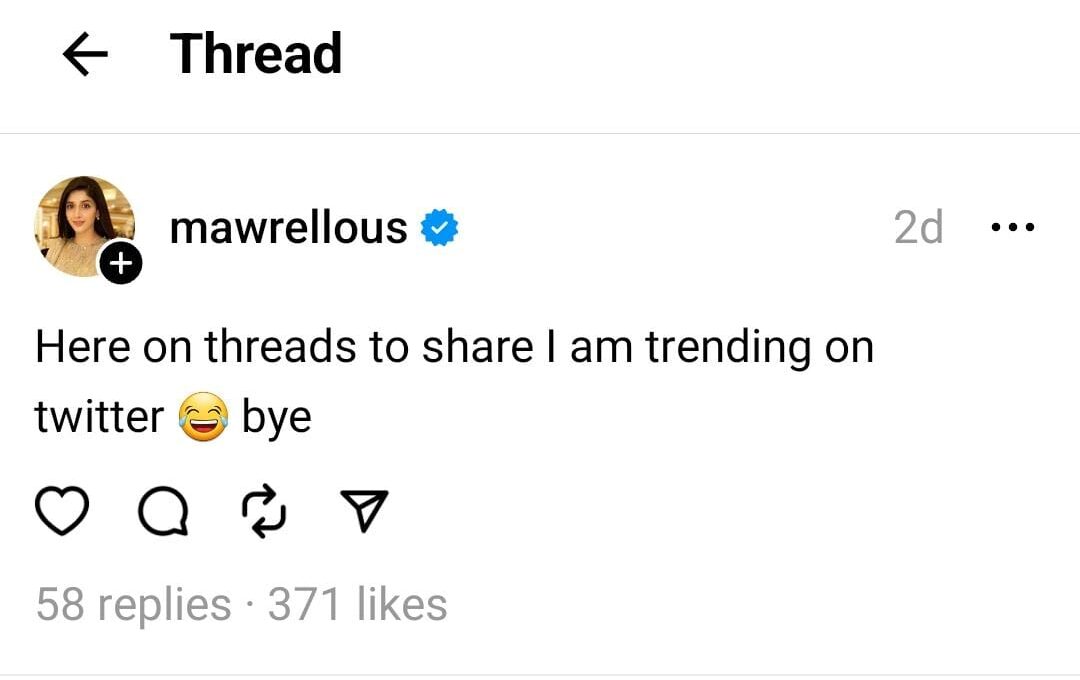The height and width of the screenshot is (680, 1080).
Task: Click the Thread page title
Action: pyautogui.click(x=256, y=54)
